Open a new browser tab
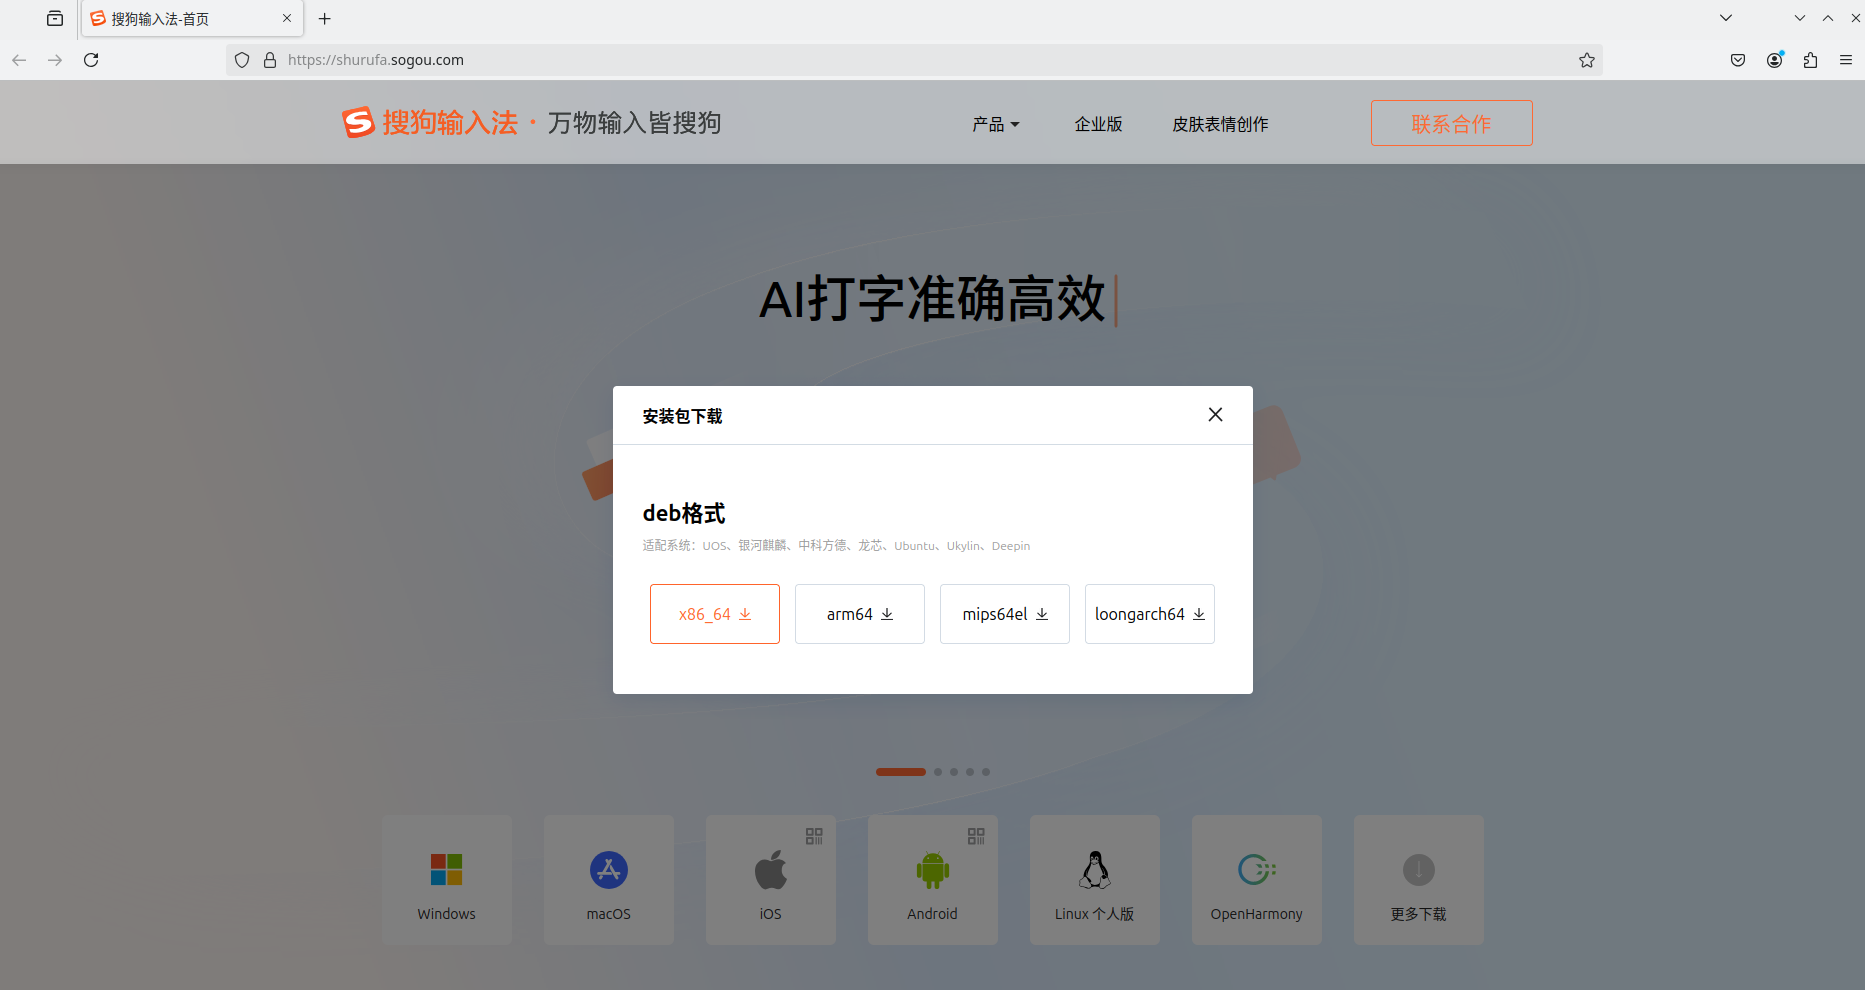Screen dimensions: 1865x990 324,19
